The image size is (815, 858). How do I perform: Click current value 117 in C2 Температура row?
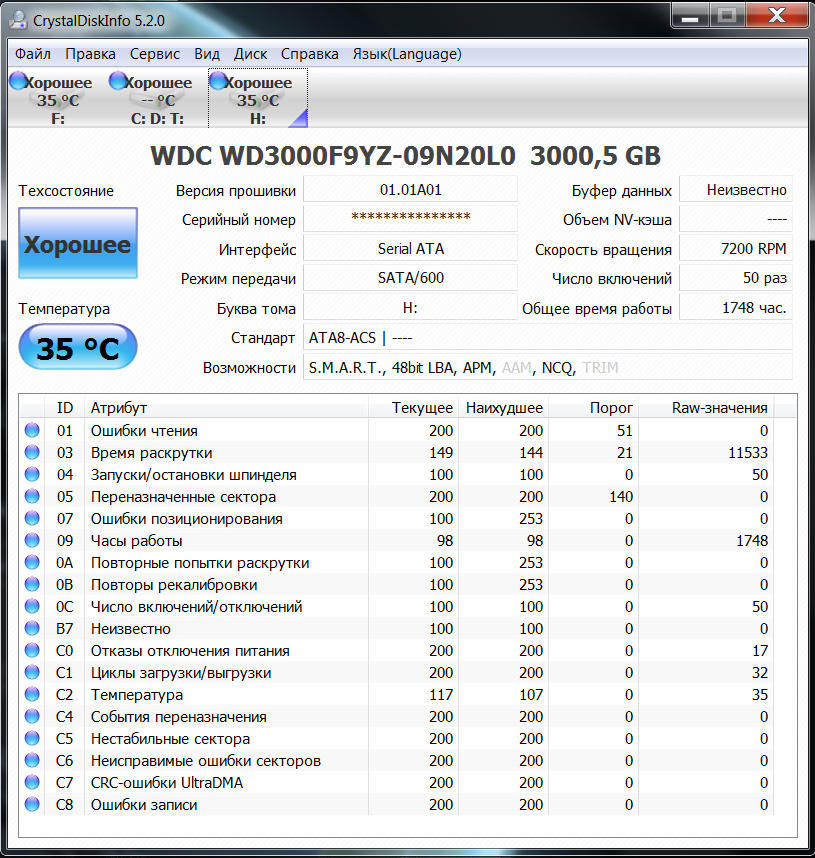pyautogui.click(x=441, y=694)
